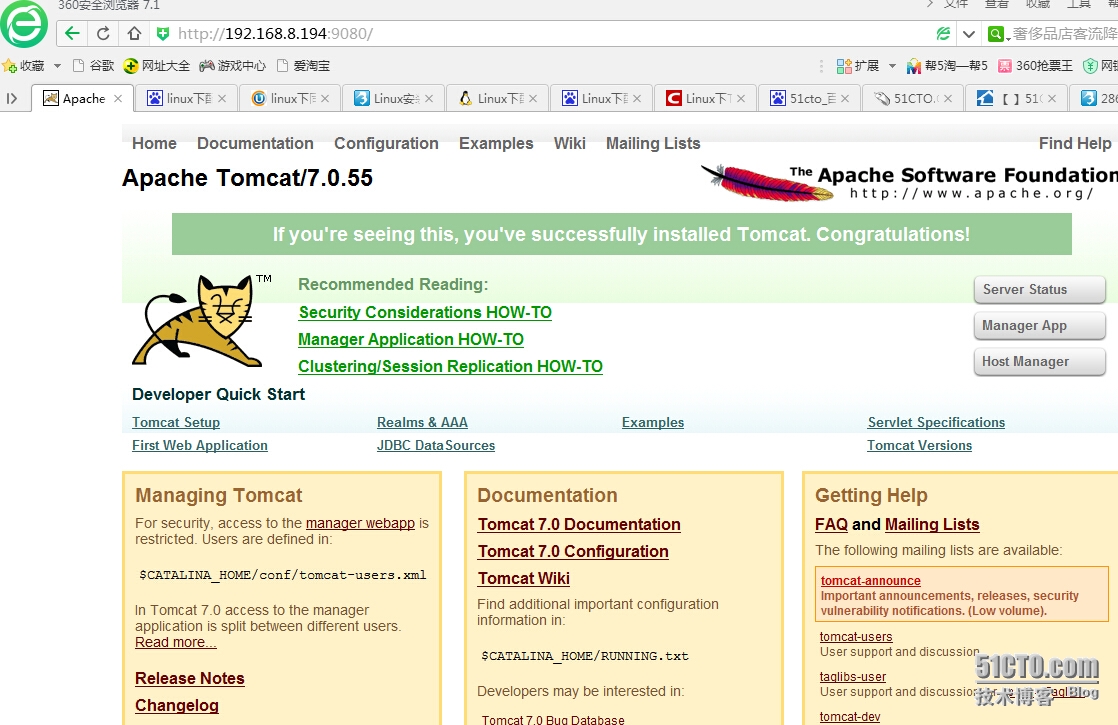The image size is (1118, 725).
Task: Reload the page with refresh icon
Action: [103, 34]
